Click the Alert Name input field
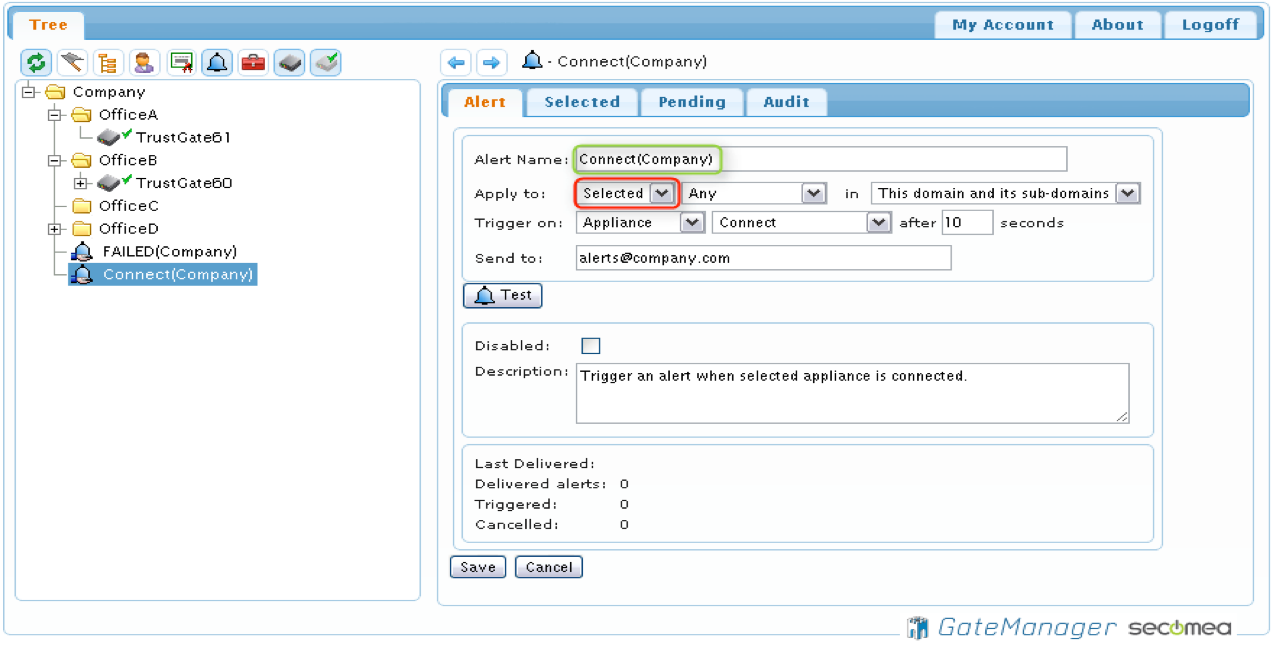This screenshot has height=647, width=1275. [x=822, y=159]
